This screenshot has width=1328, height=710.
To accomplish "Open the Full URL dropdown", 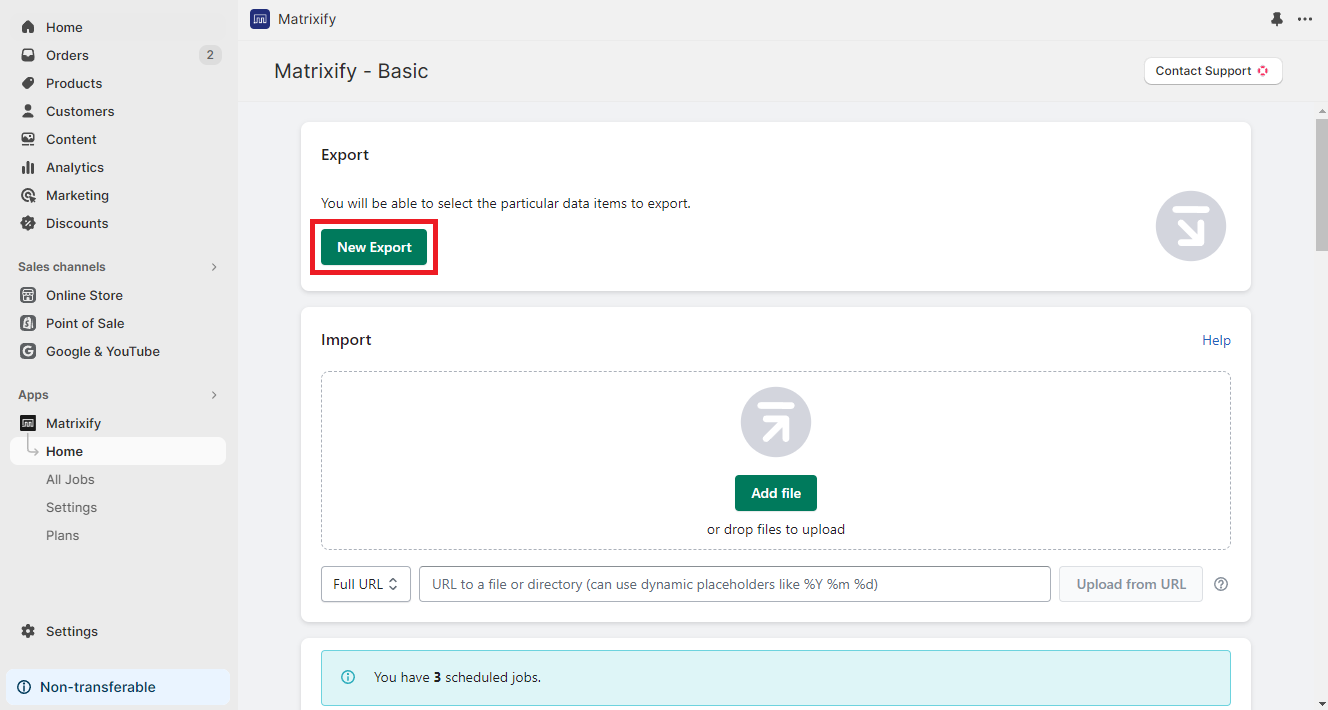I will (366, 584).
